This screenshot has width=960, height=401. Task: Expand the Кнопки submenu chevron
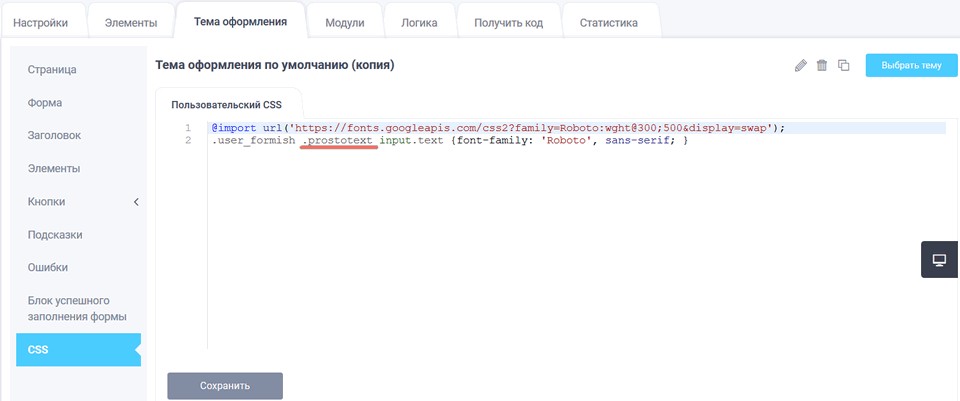136,202
